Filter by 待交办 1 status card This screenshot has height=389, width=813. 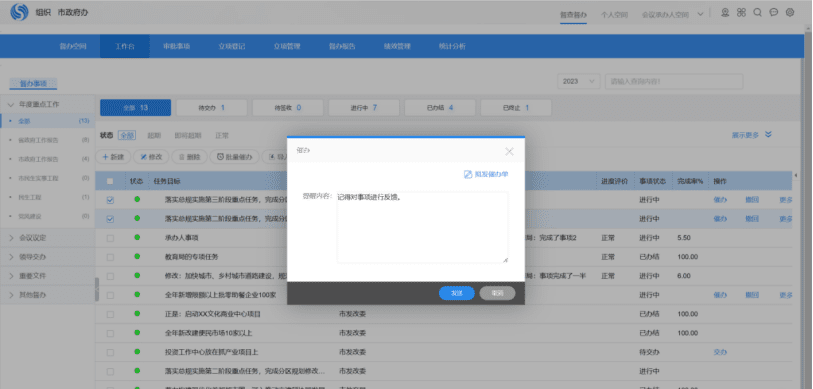click(212, 107)
